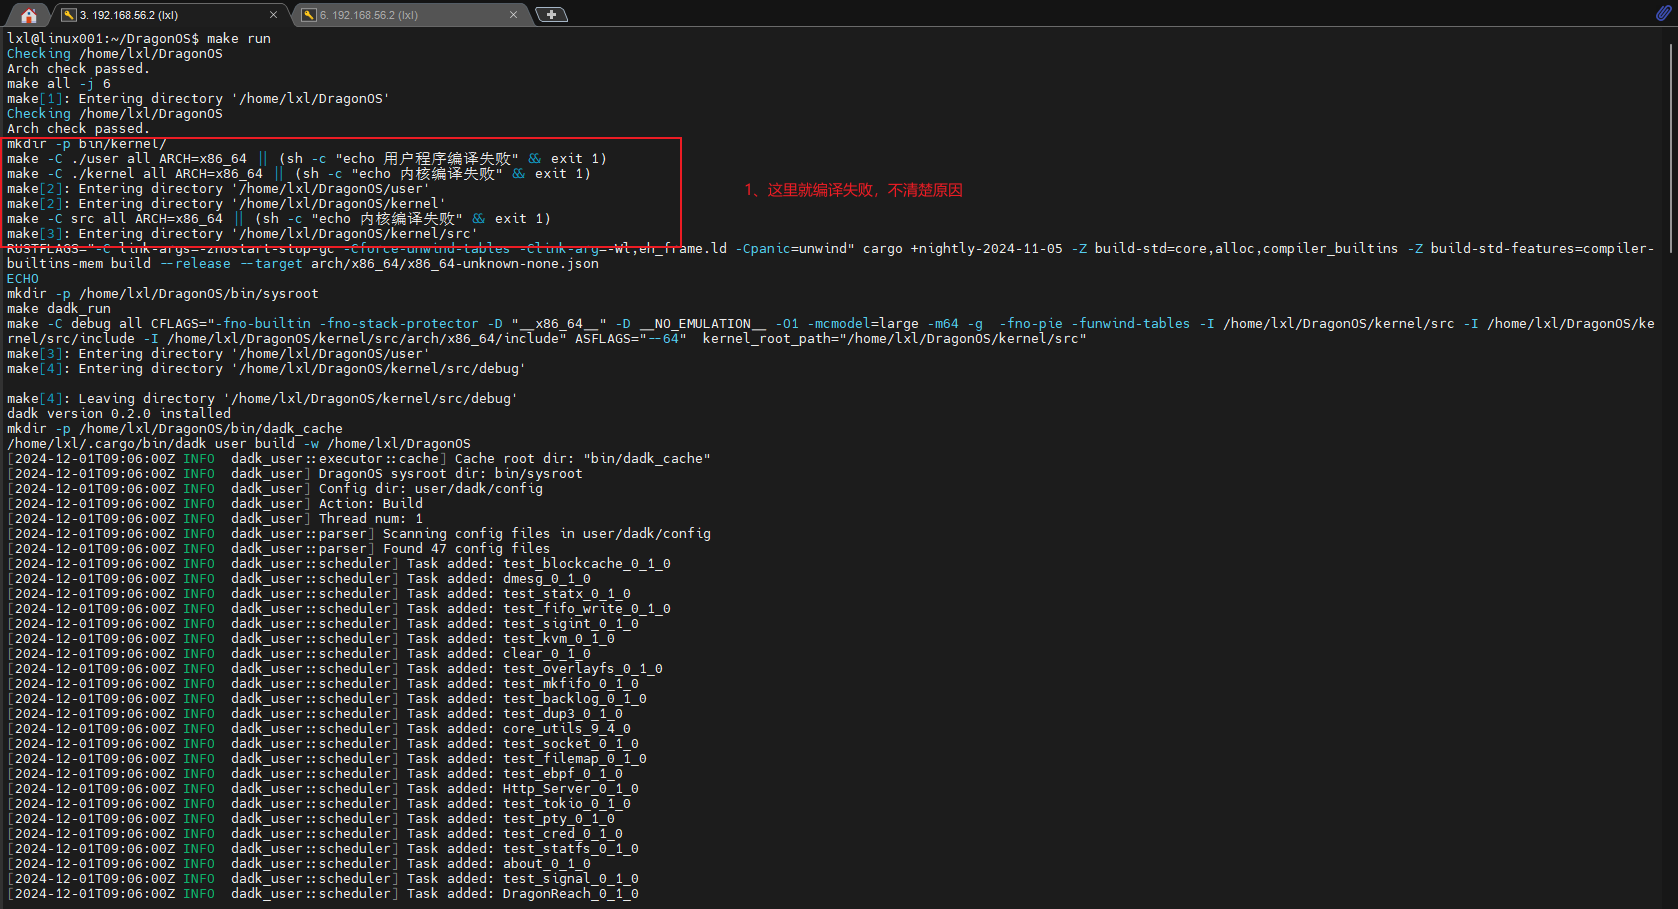This screenshot has height=909, width=1678.
Task: Close the '6. 192.168.56.2 (lxl)' tab
Action: point(513,15)
